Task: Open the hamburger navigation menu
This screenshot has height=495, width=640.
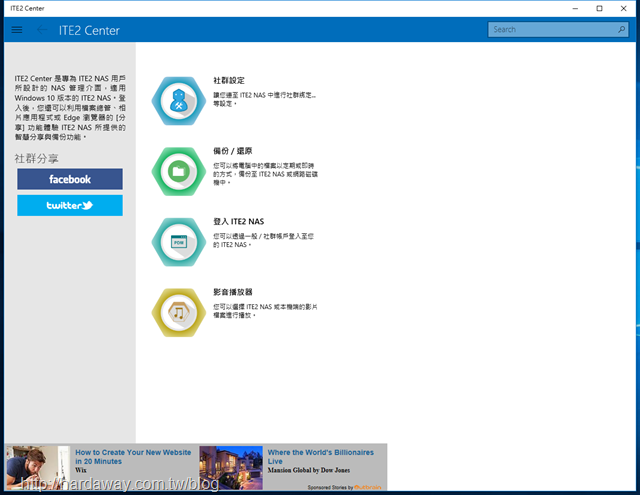Action: point(17,30)
